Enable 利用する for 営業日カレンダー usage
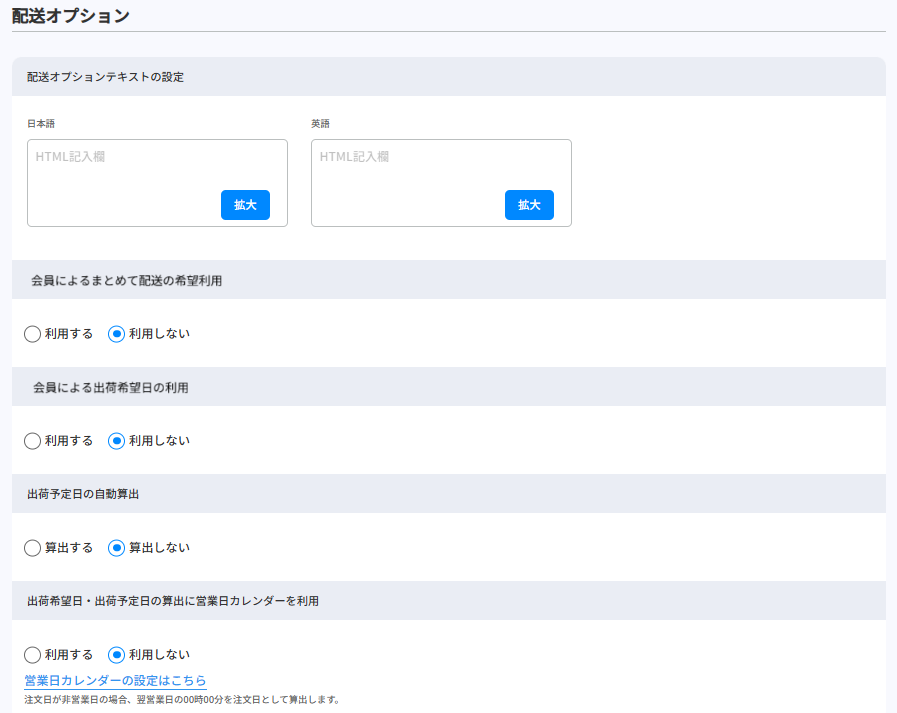The image size is (897, 713). (x=33, y=655)
